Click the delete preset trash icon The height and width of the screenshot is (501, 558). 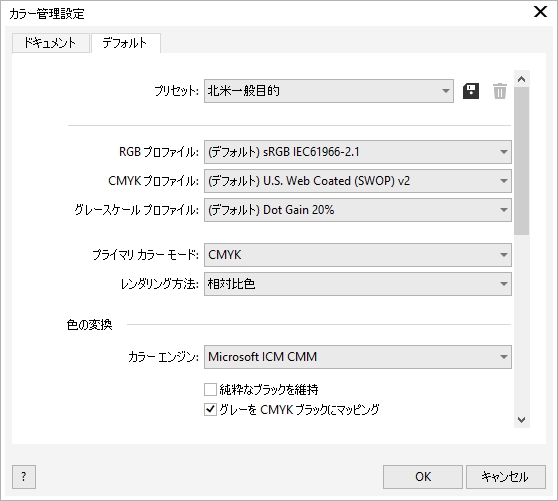point(500,91)
